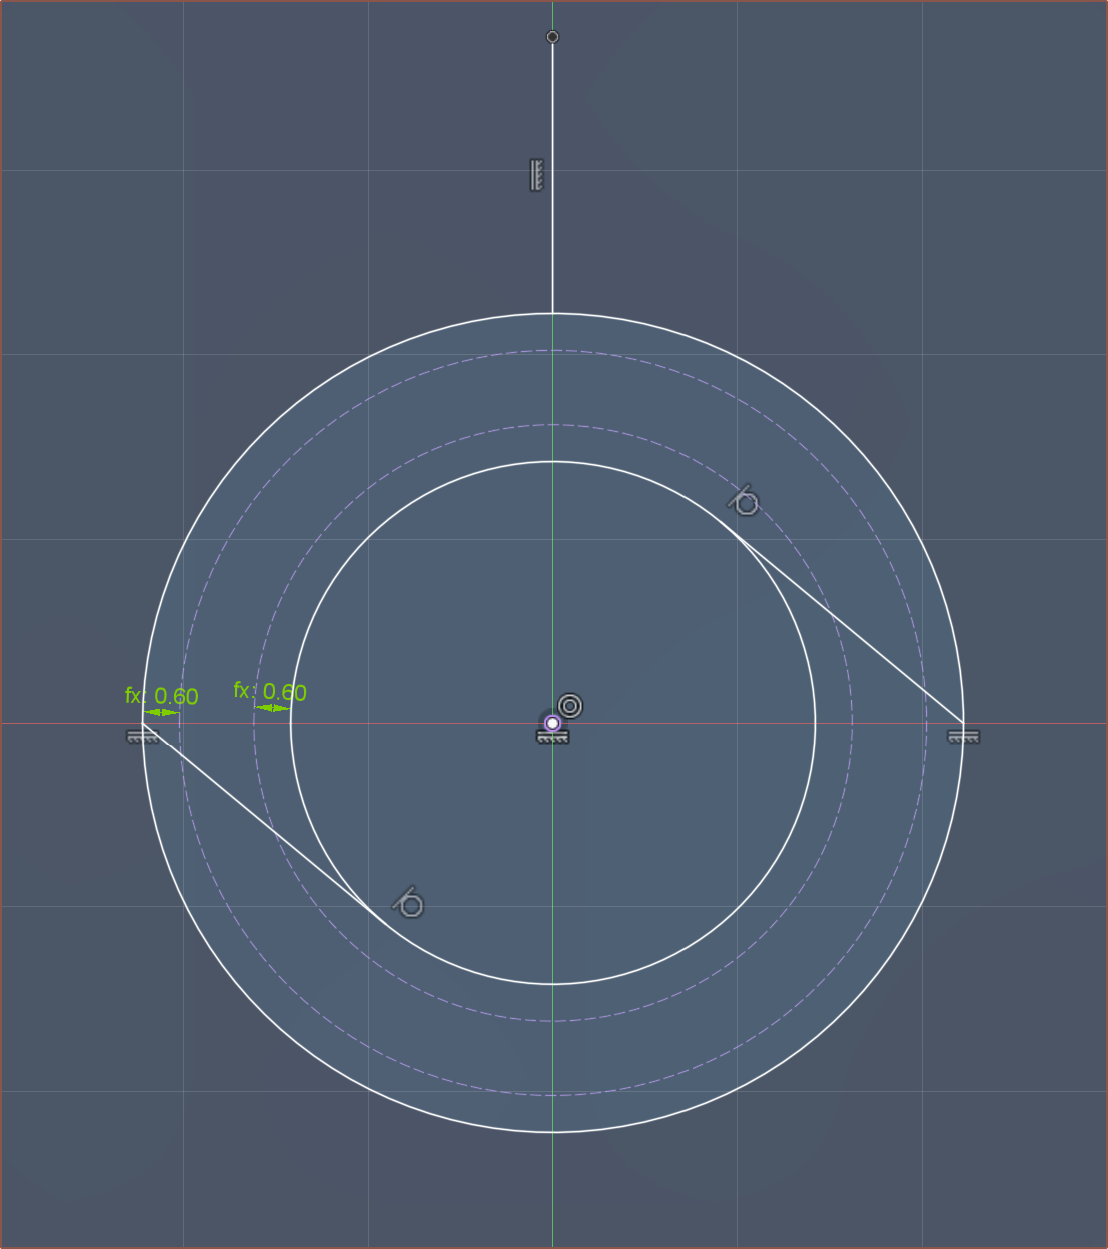Click the upper-right tangent constraint glyph
Screen dimensions: 1108x1249
(x=746, y=501)
